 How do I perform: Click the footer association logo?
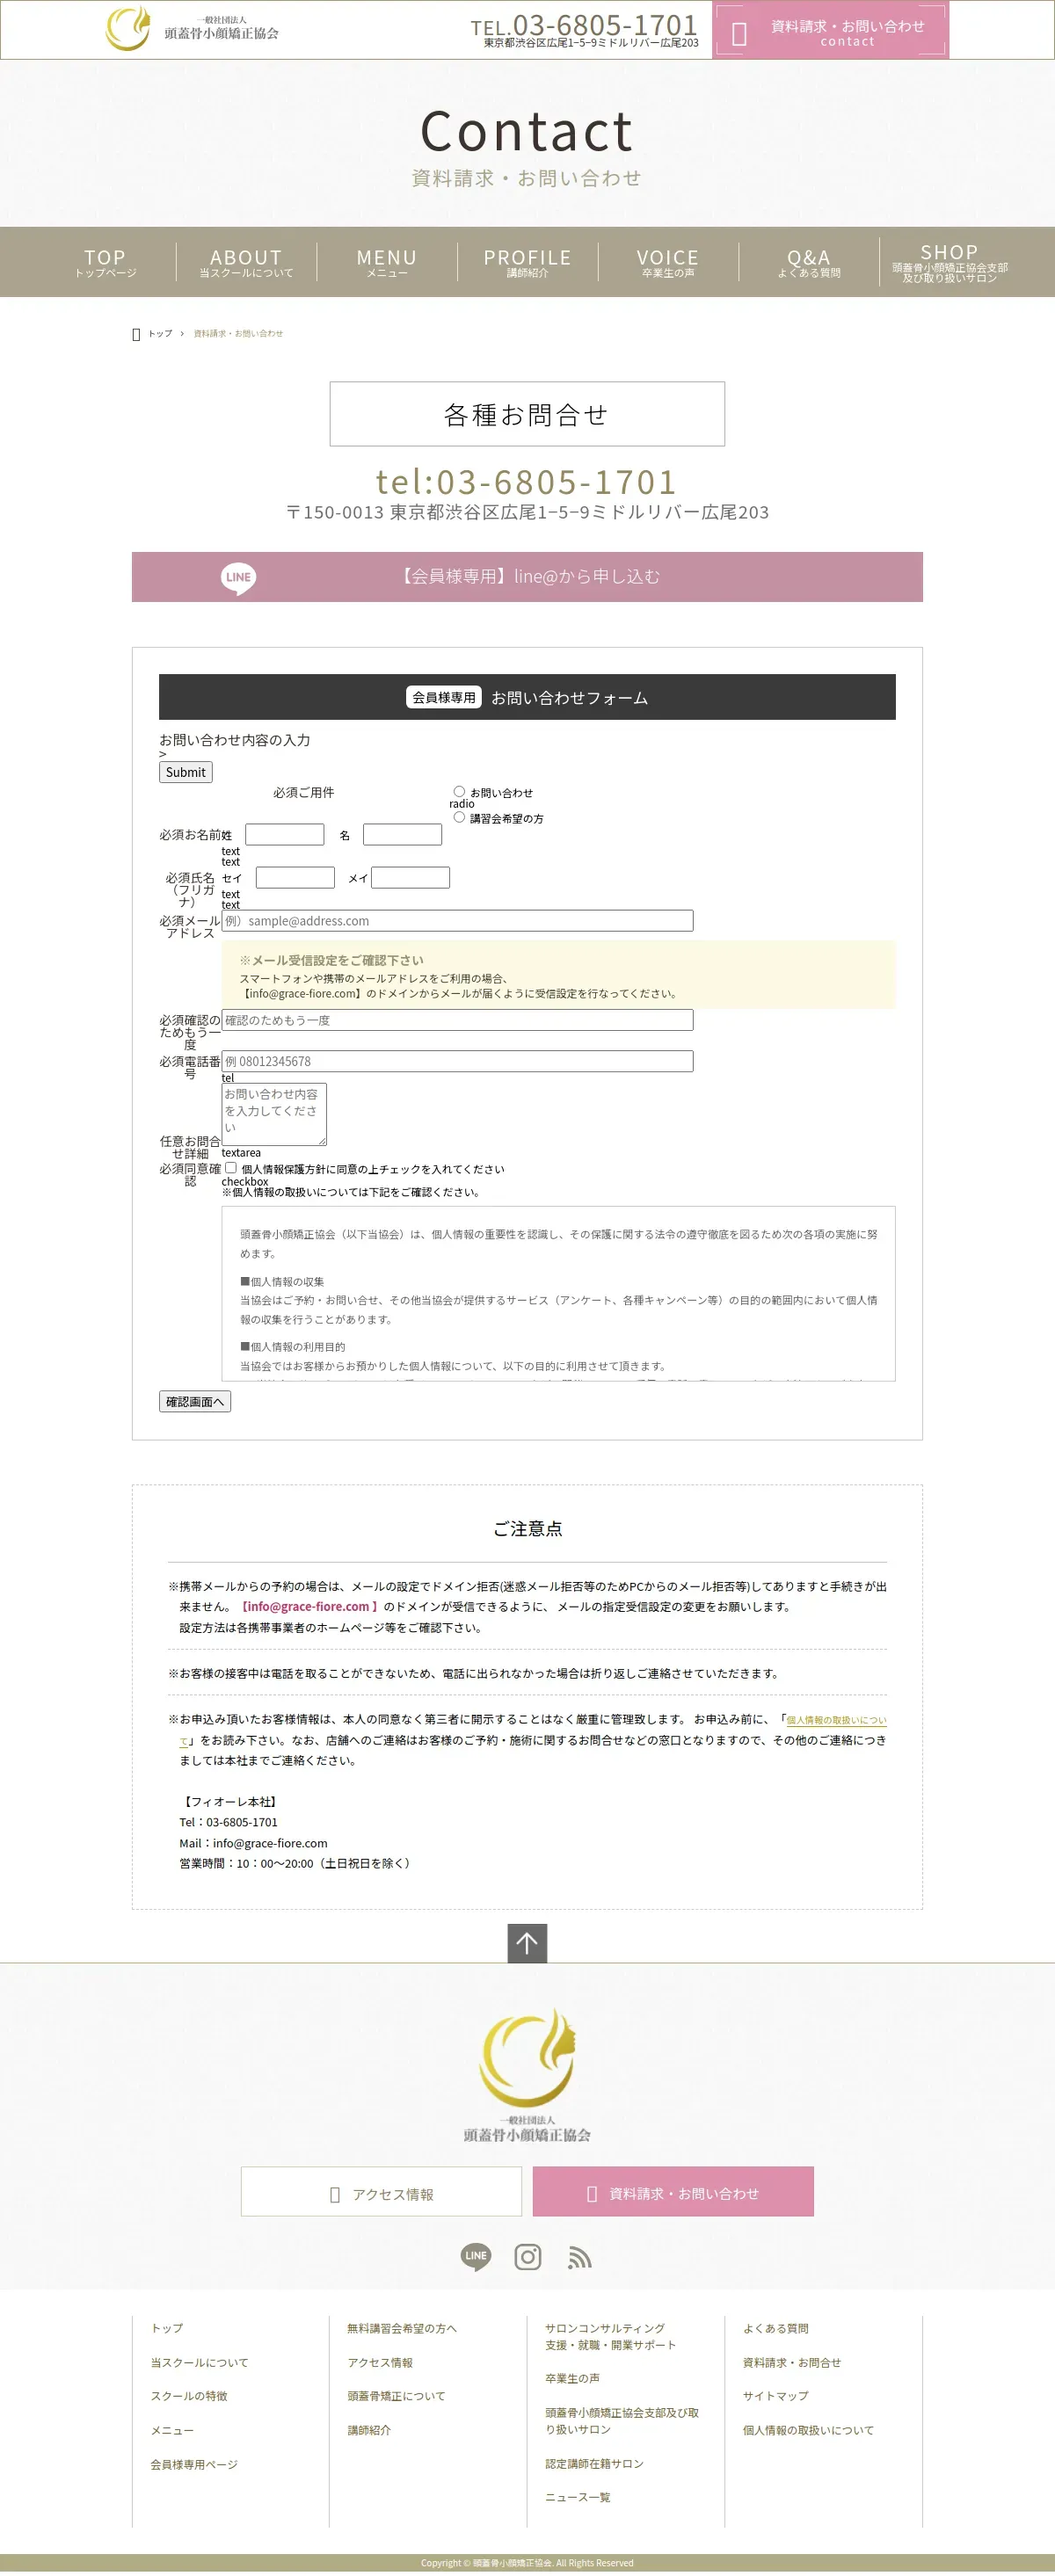(527, 2076)
